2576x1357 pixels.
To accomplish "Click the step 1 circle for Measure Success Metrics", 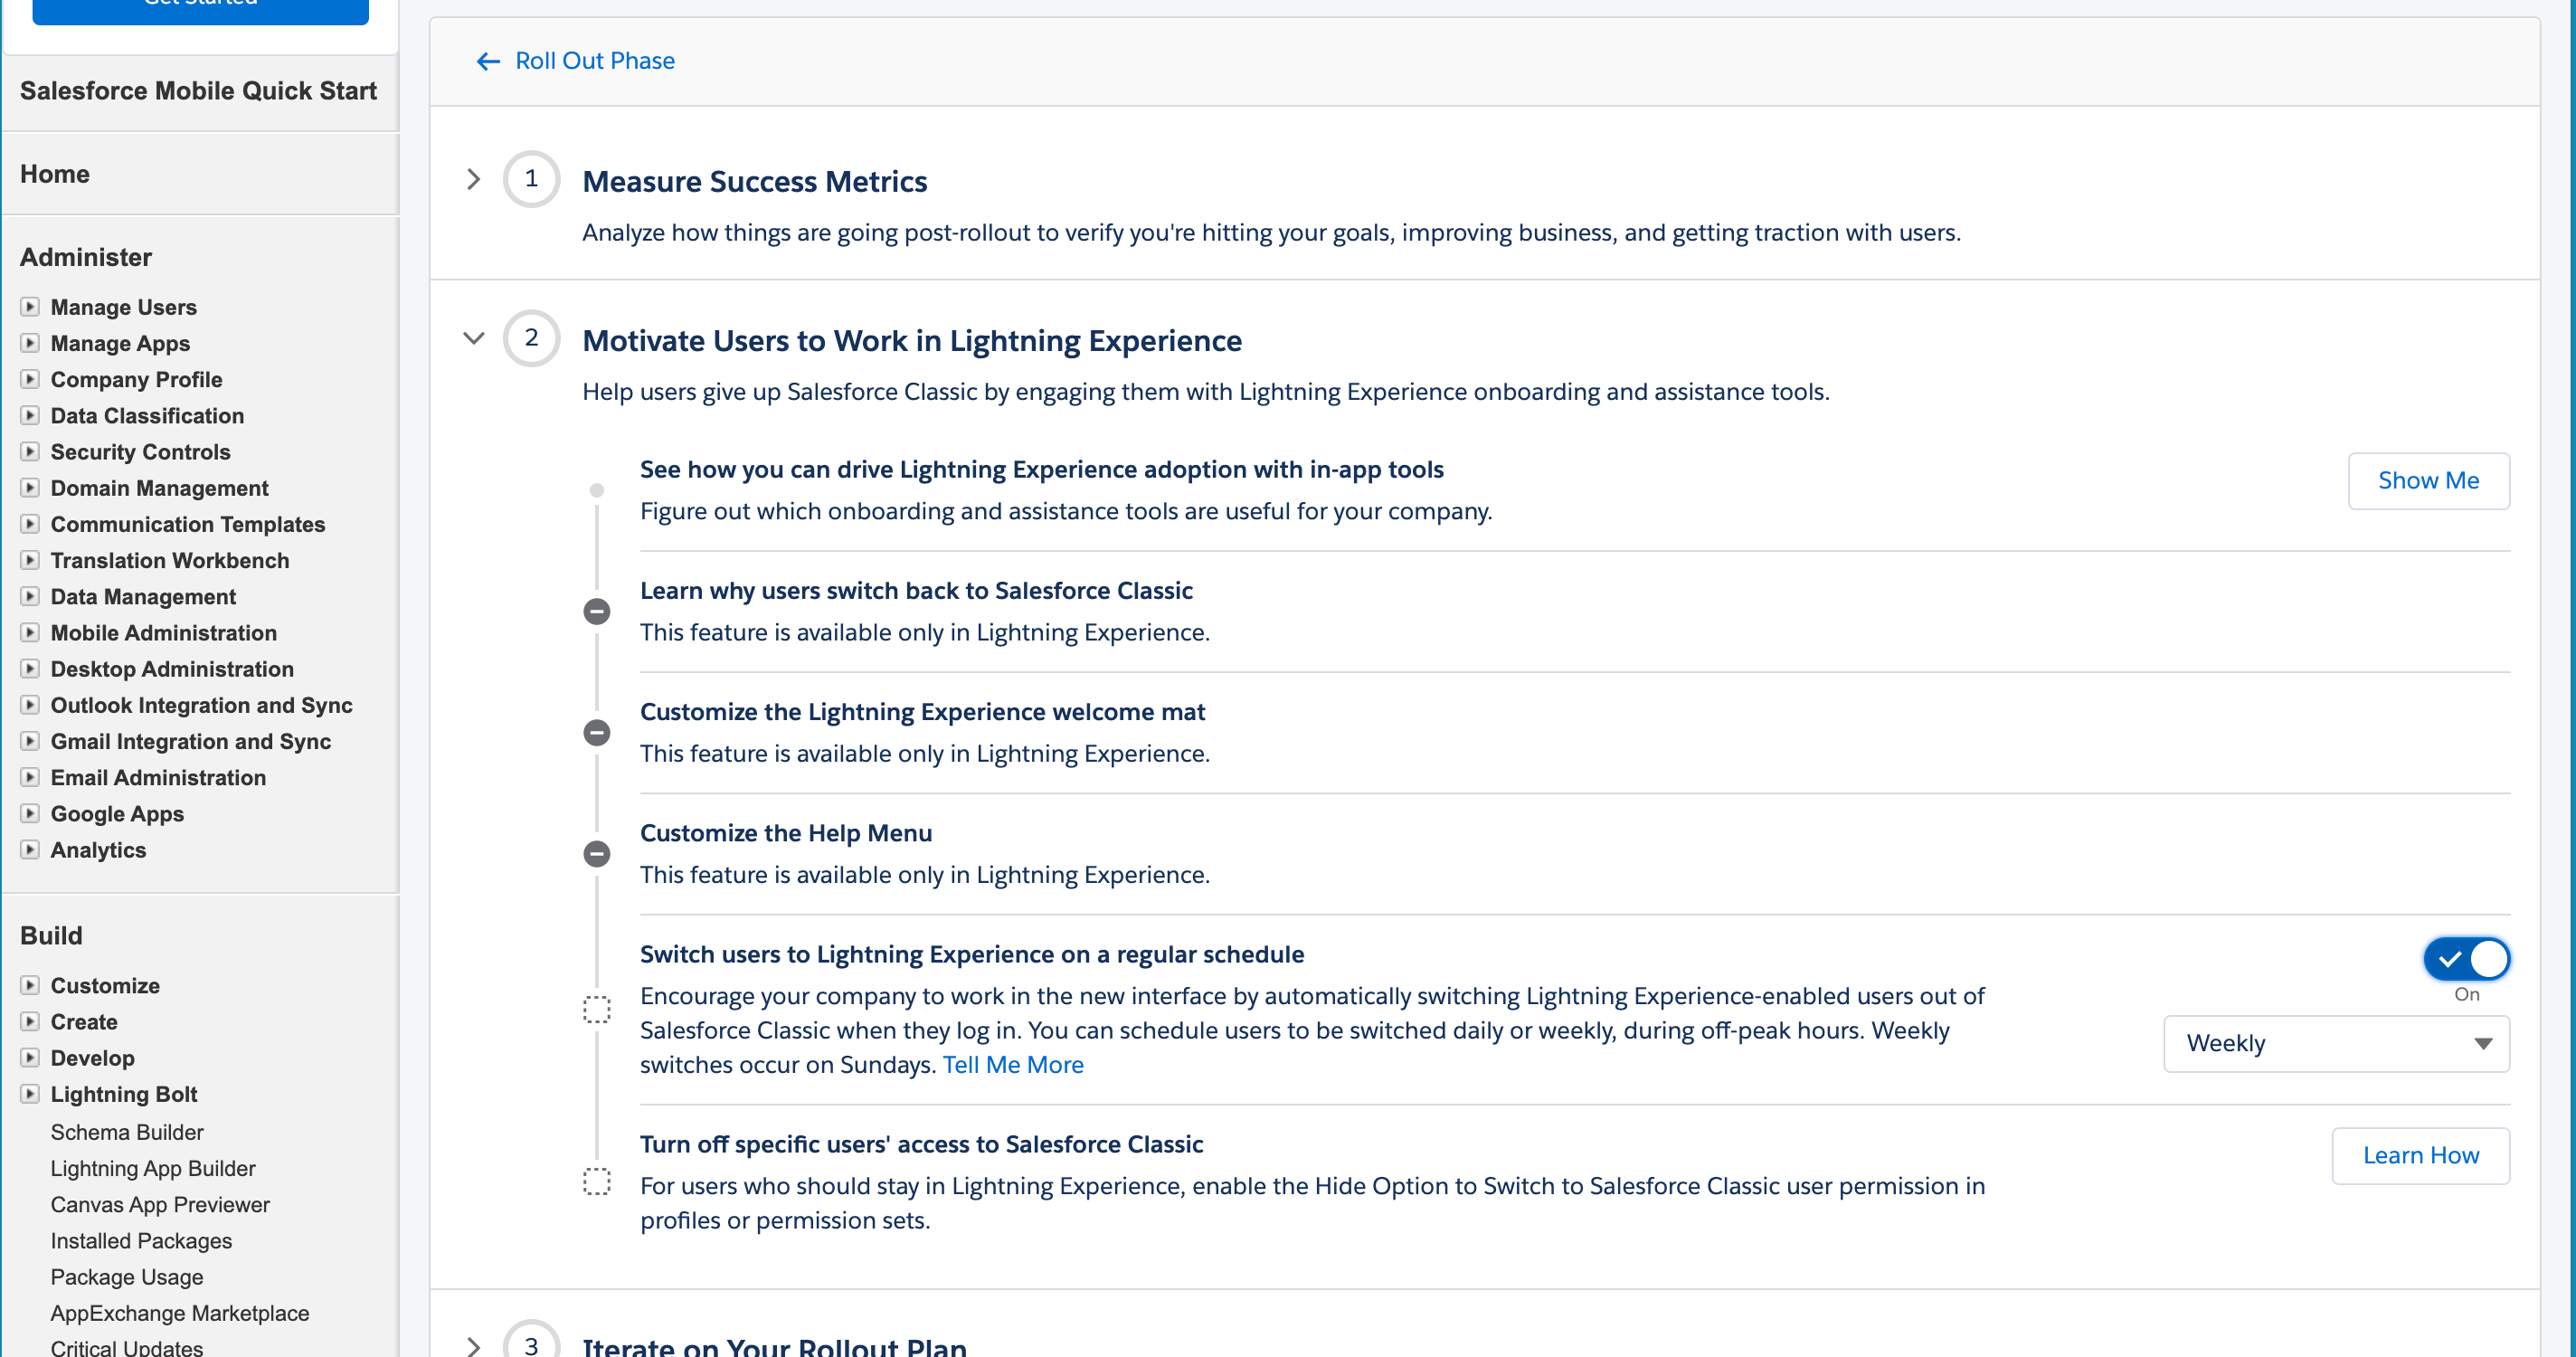I will [x=531, y=179].
